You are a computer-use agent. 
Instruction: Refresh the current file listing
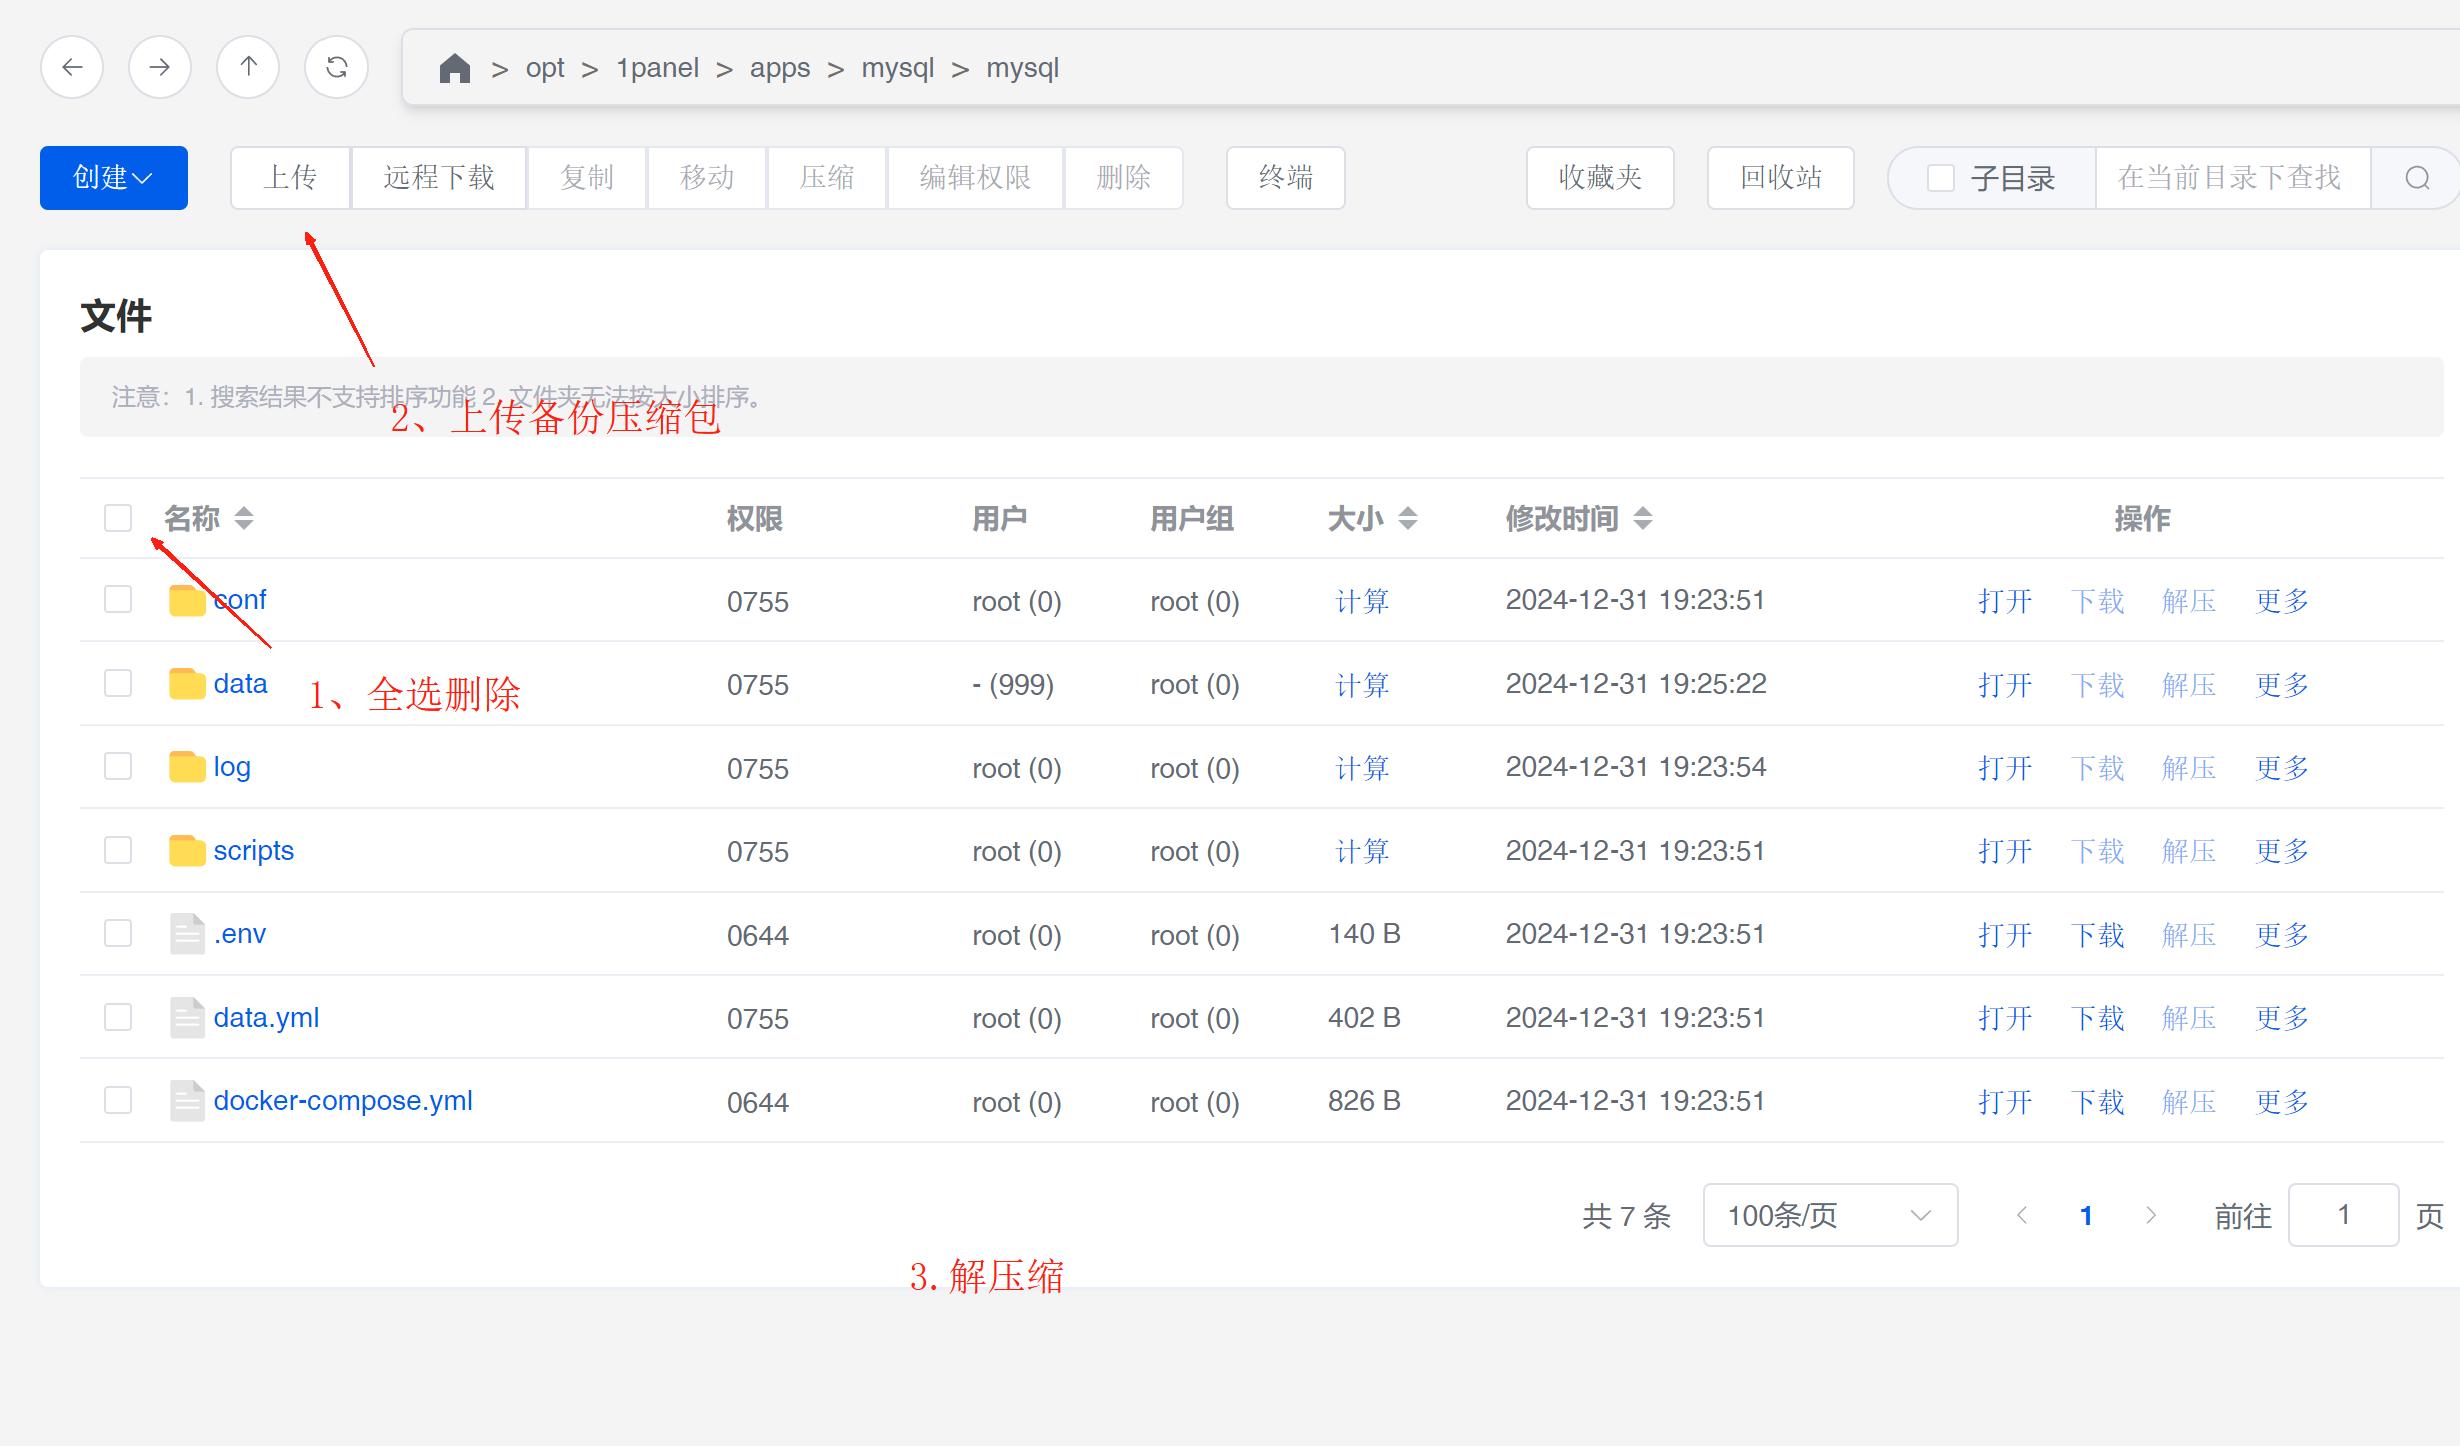[x=337, y=67]
